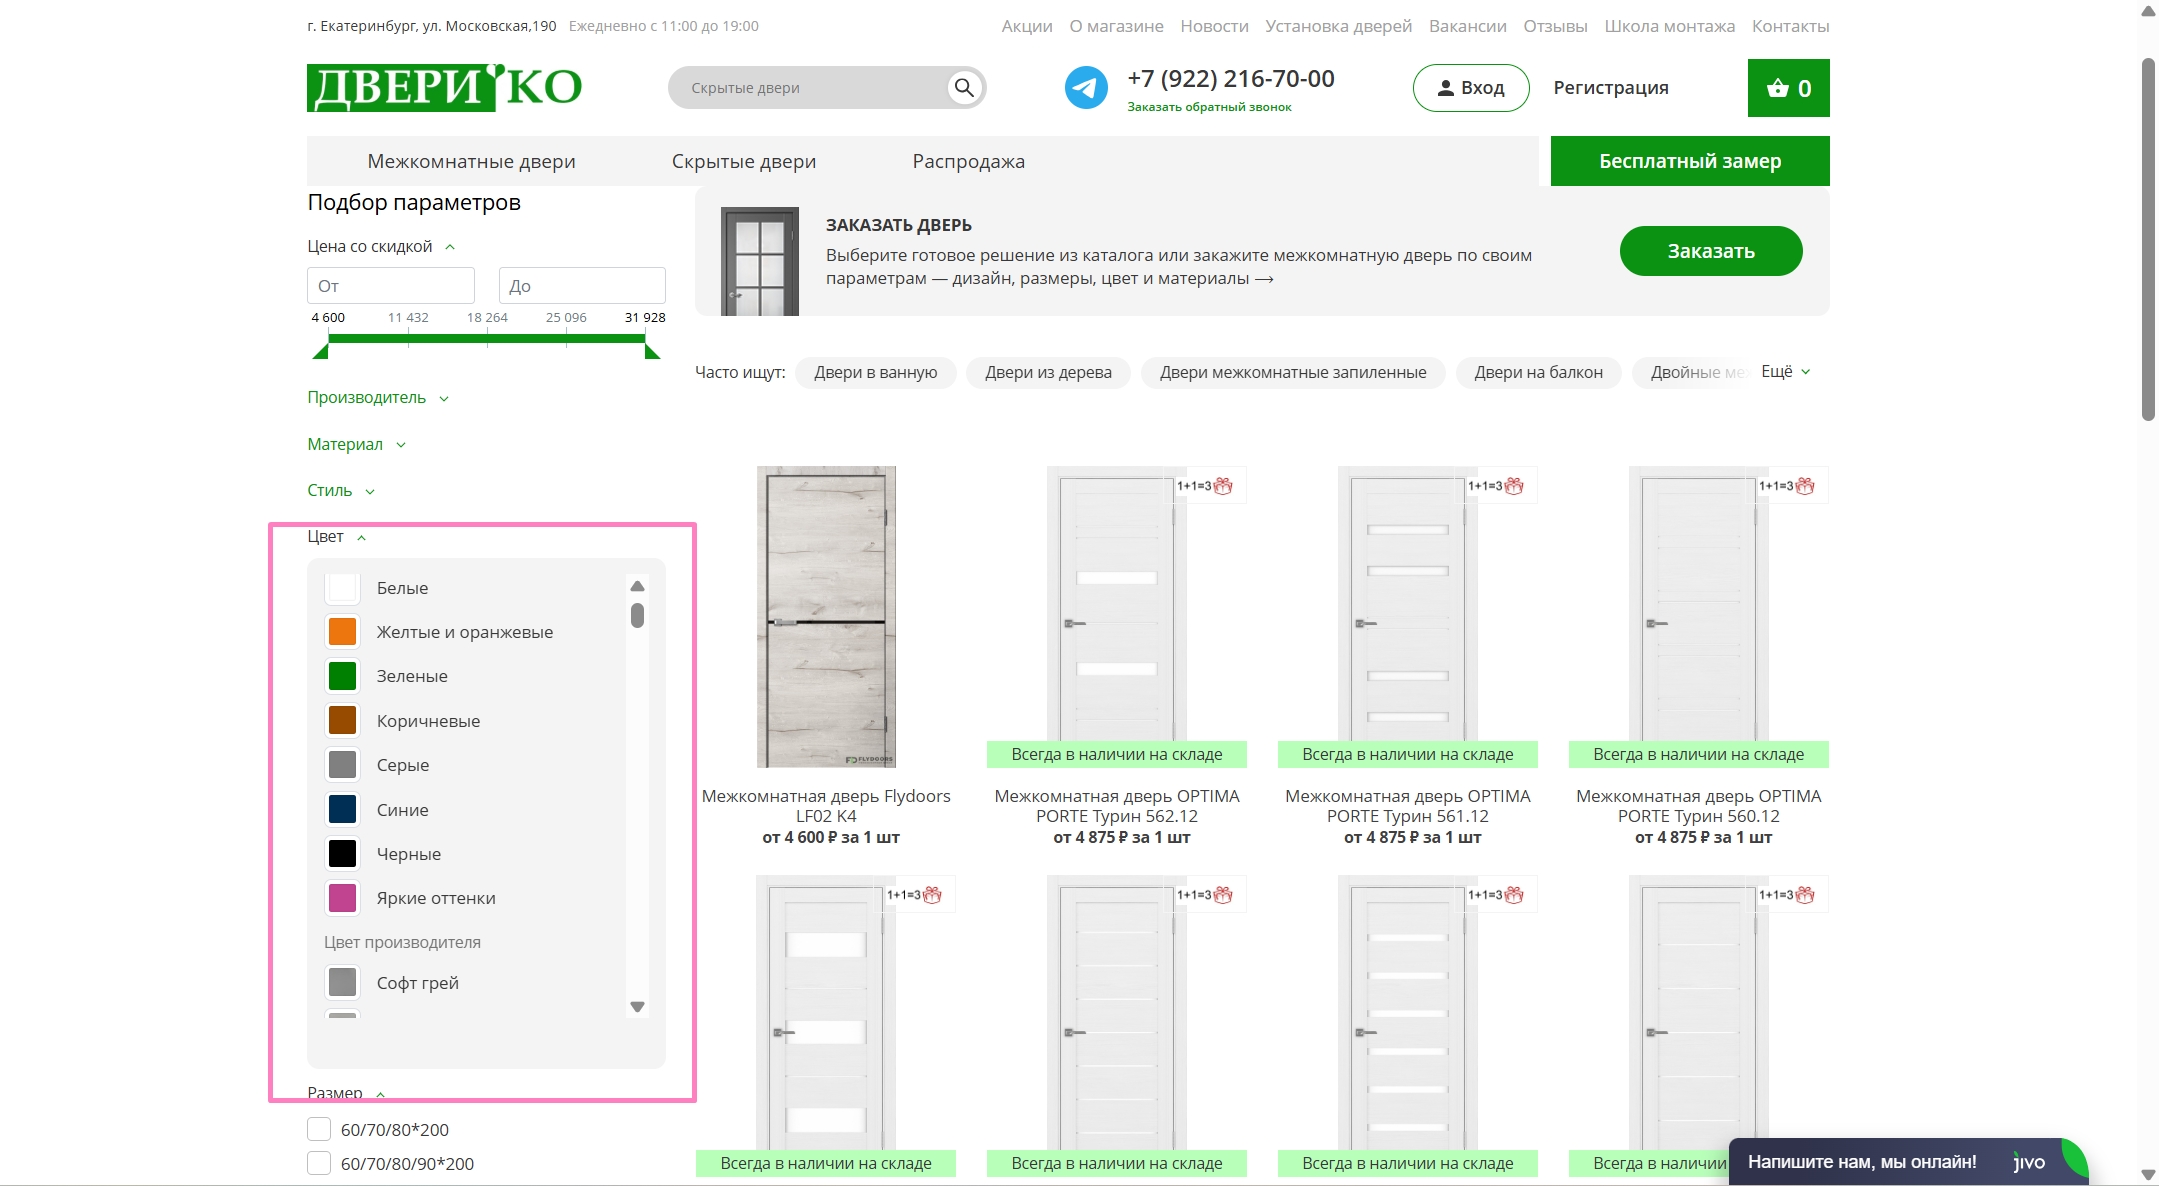
Task: Open OPTIMA PORTE Турин 561.12 door image
Action: click(x=1408, y=604)
